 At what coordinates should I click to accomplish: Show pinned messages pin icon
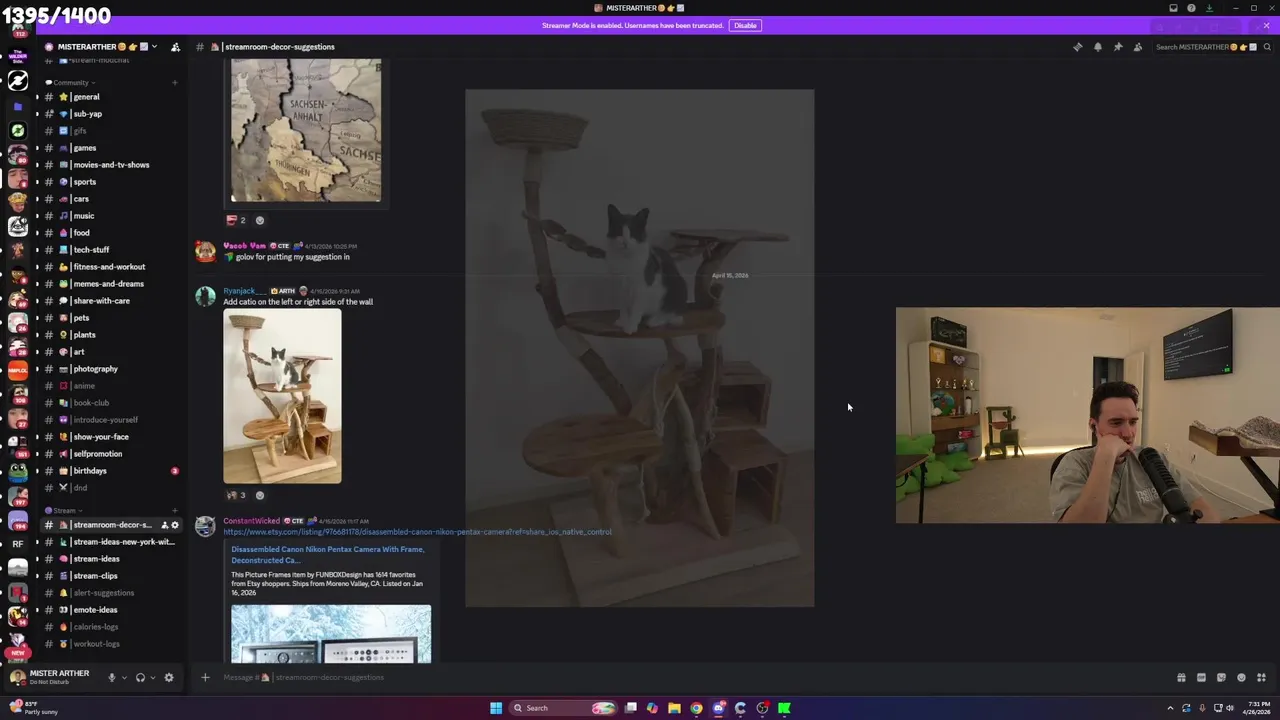pyautogui.click(x=1117, y=47)
